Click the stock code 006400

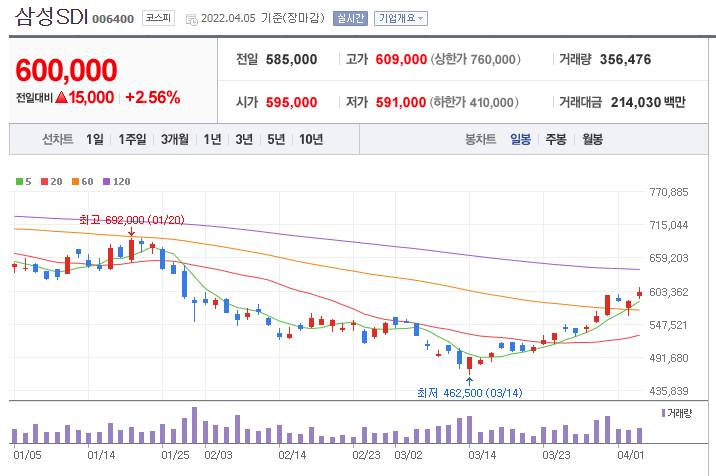pos(113,19)
